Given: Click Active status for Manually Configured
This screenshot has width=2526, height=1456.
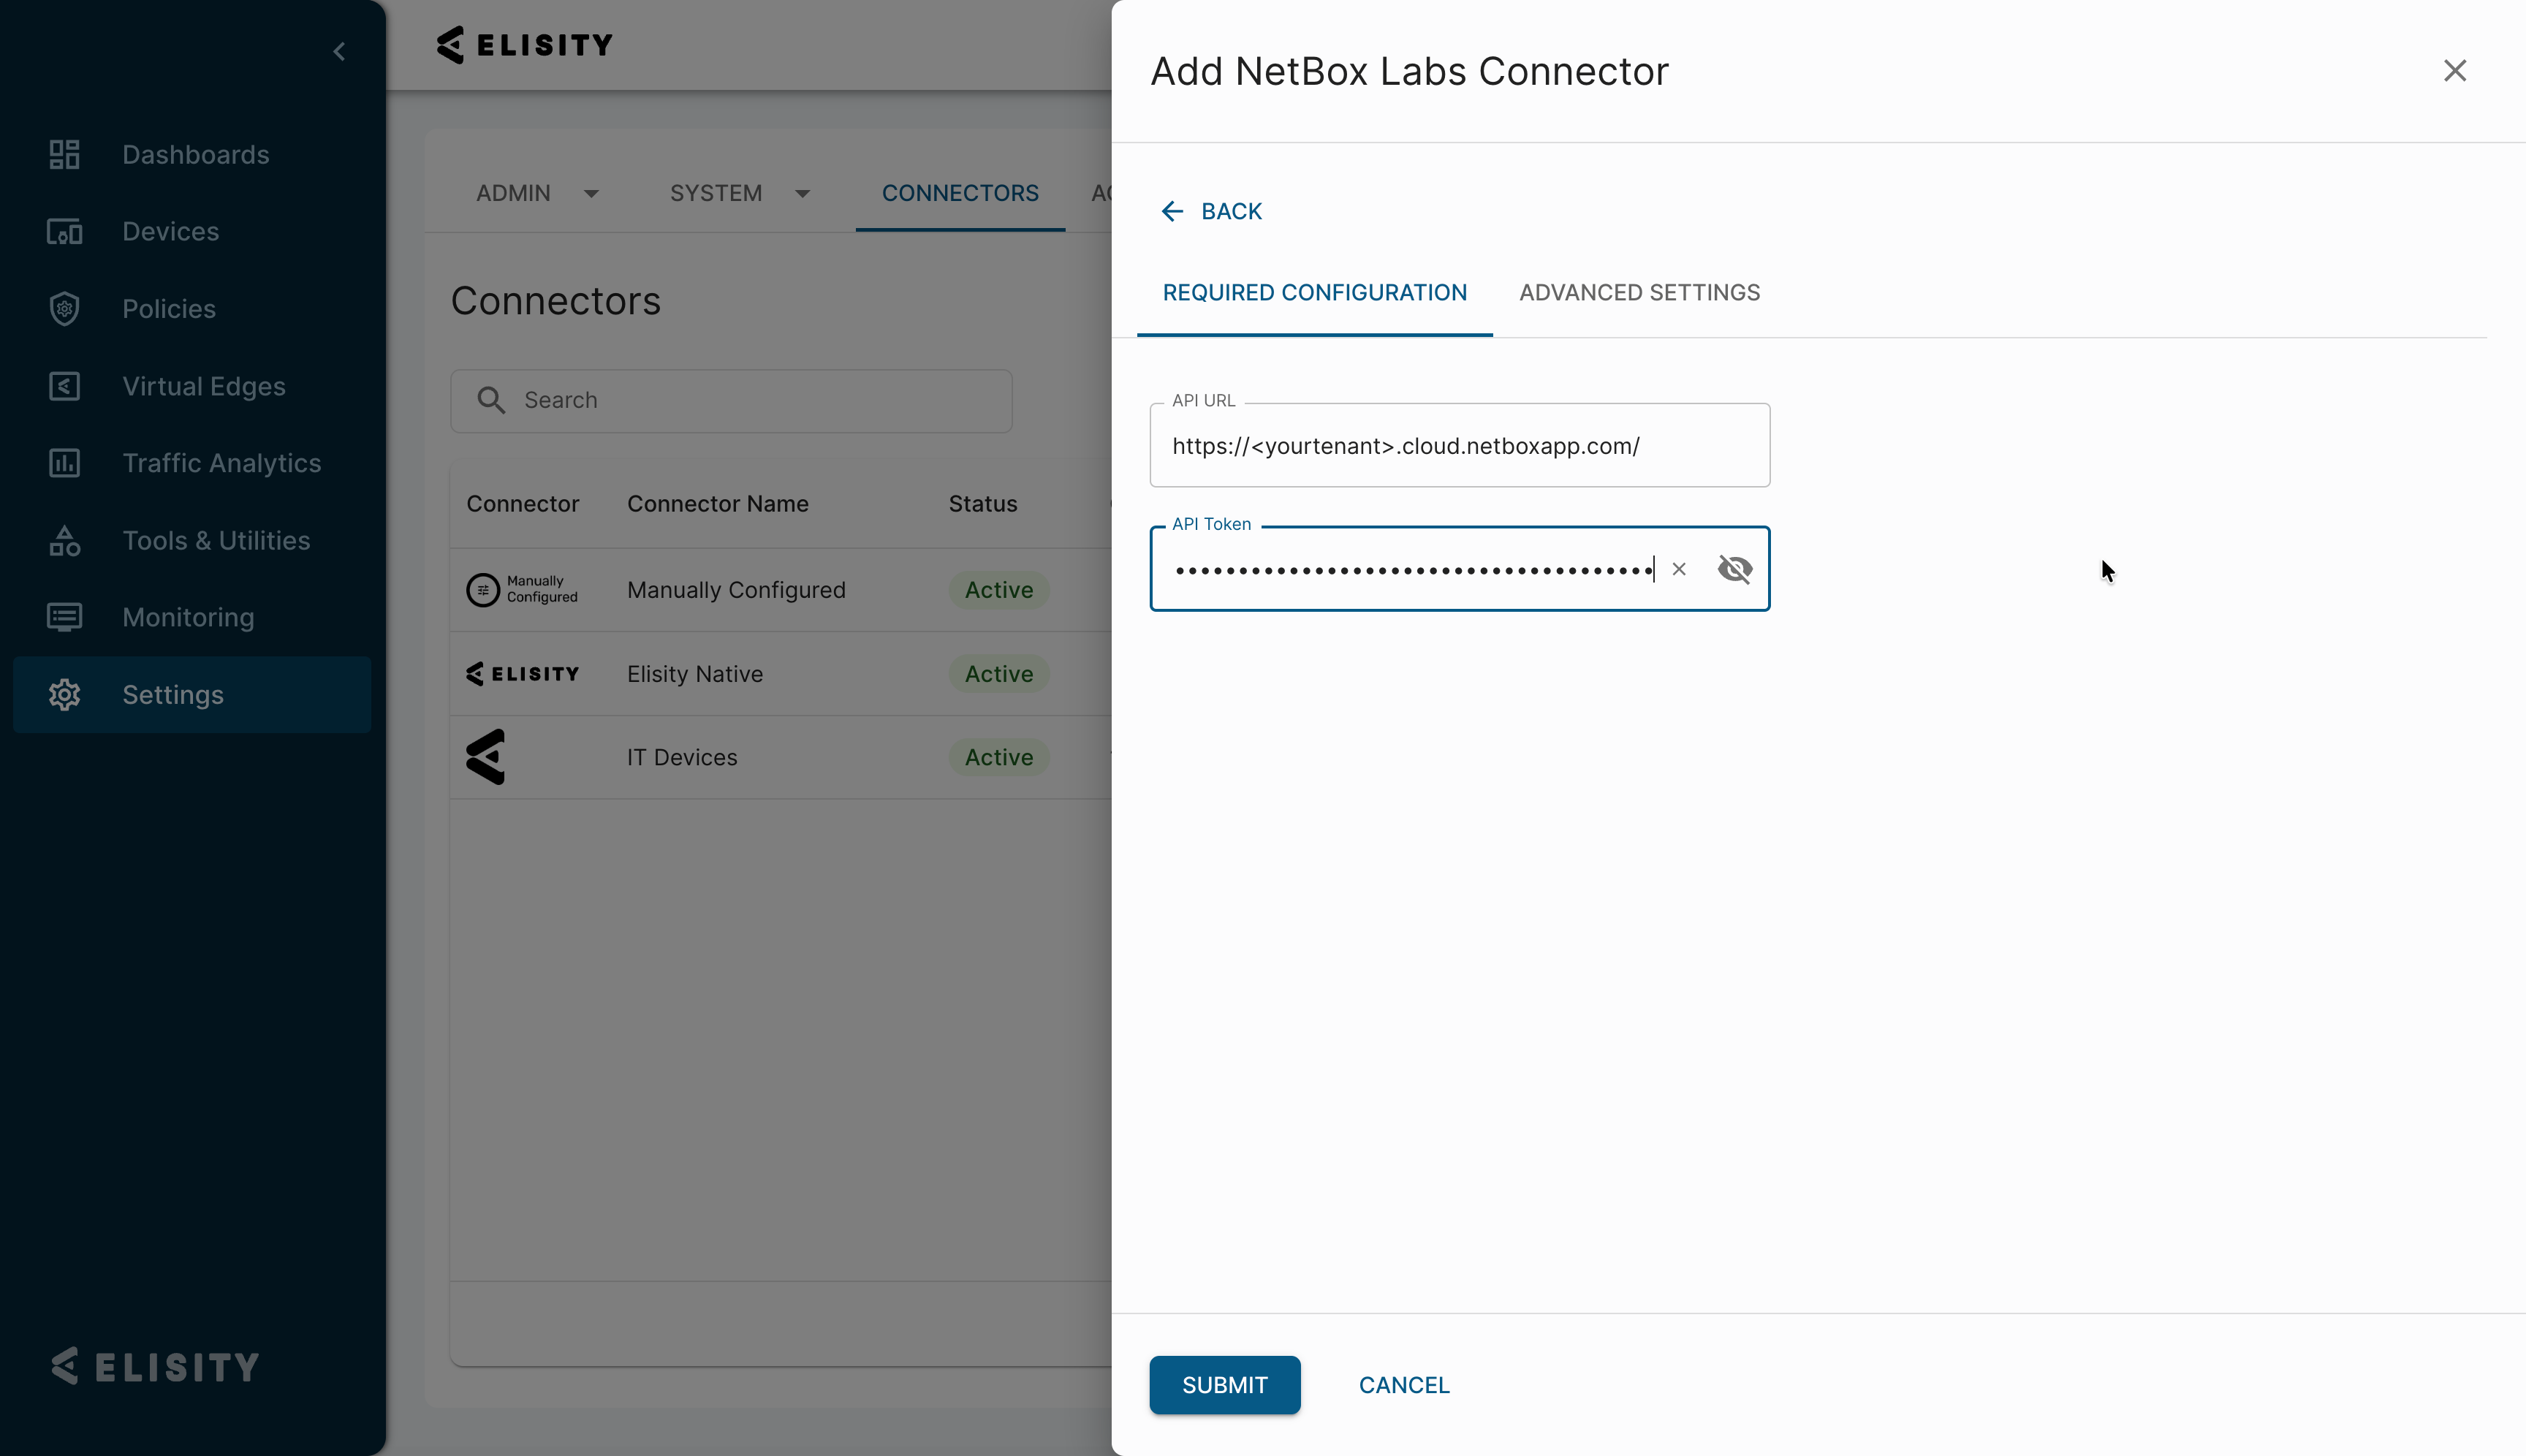Looking at the screenshot, I should (x=999, y=590).
